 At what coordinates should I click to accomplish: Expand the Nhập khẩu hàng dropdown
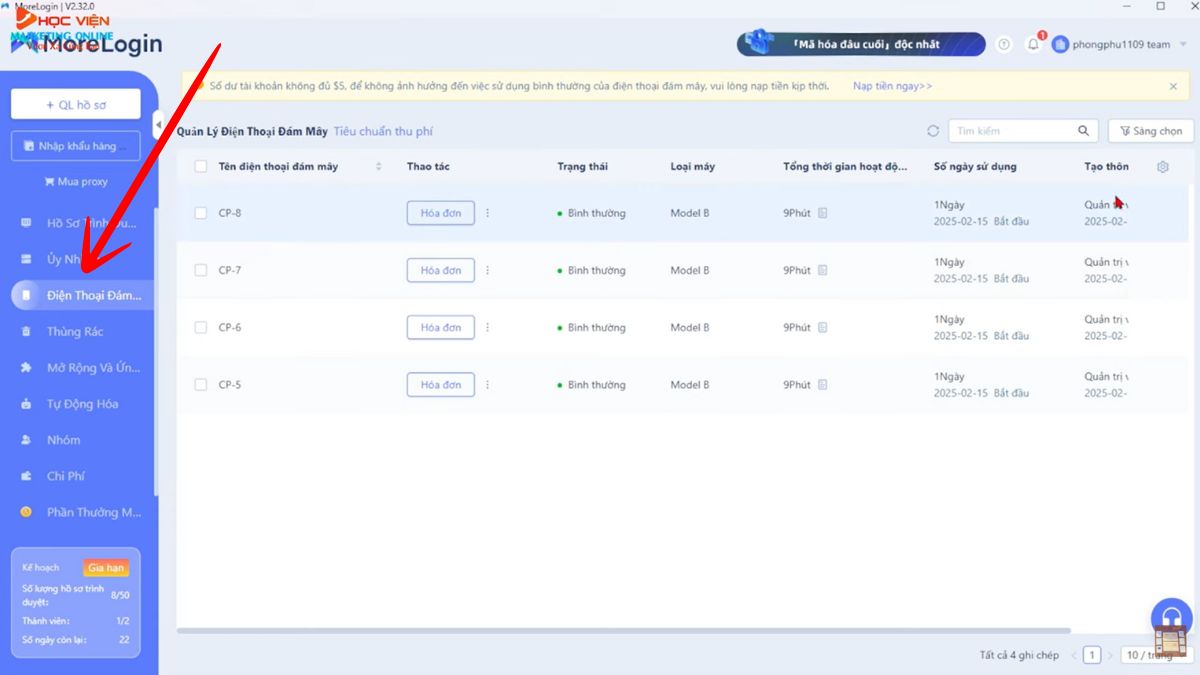pos(76,146)
